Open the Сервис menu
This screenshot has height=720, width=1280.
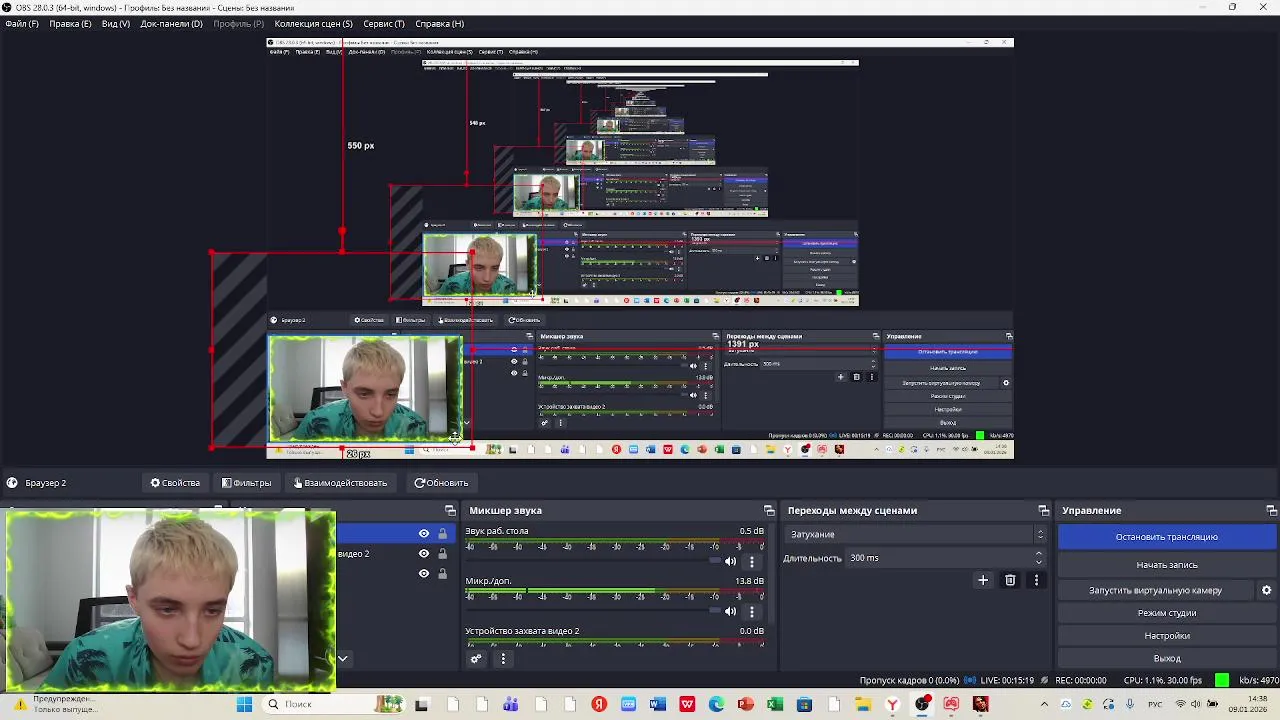[384, 23]
